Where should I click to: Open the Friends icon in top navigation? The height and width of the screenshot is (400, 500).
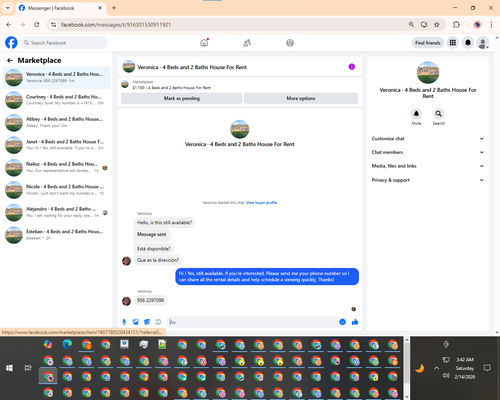coord(247,43)
